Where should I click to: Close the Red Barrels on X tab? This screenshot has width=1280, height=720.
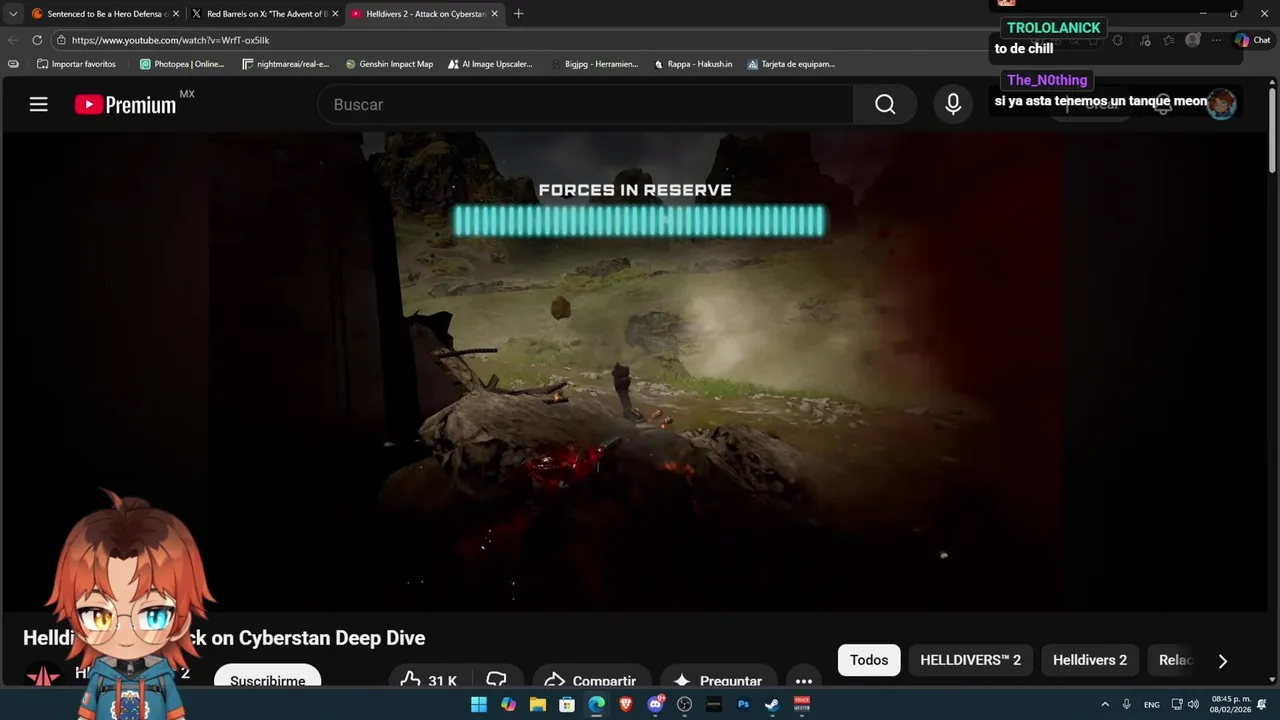point(334,14)
